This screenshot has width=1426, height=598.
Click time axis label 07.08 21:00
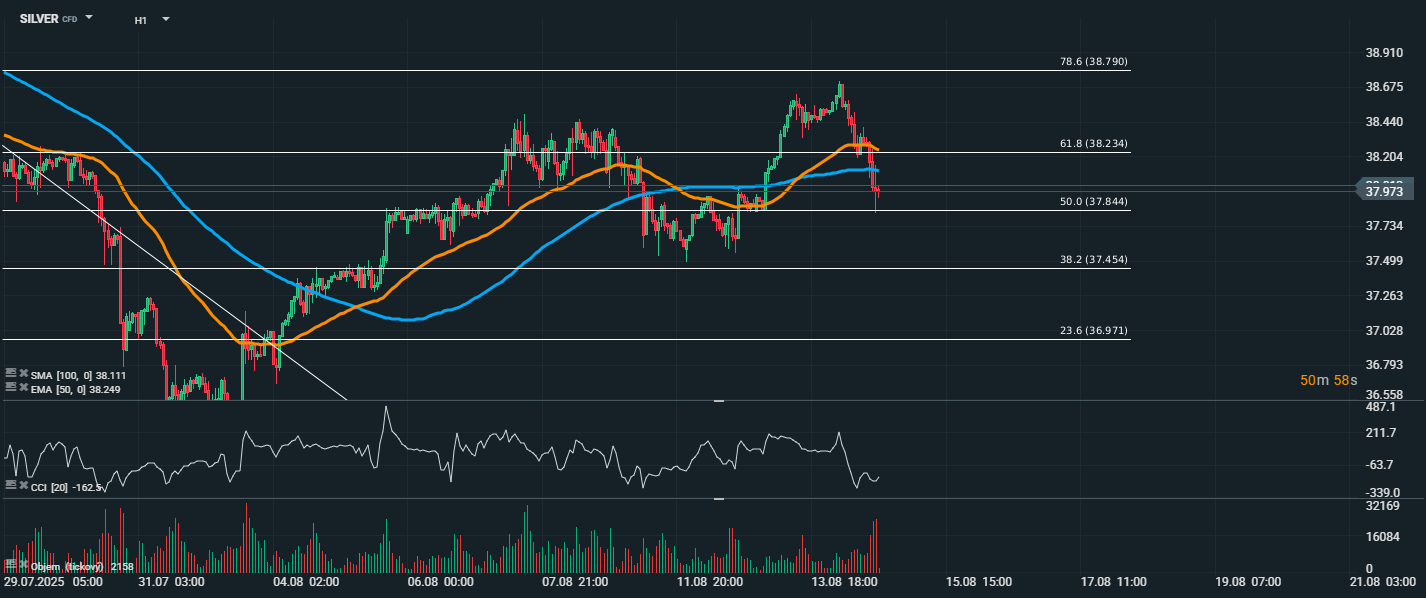click(575, 581)
